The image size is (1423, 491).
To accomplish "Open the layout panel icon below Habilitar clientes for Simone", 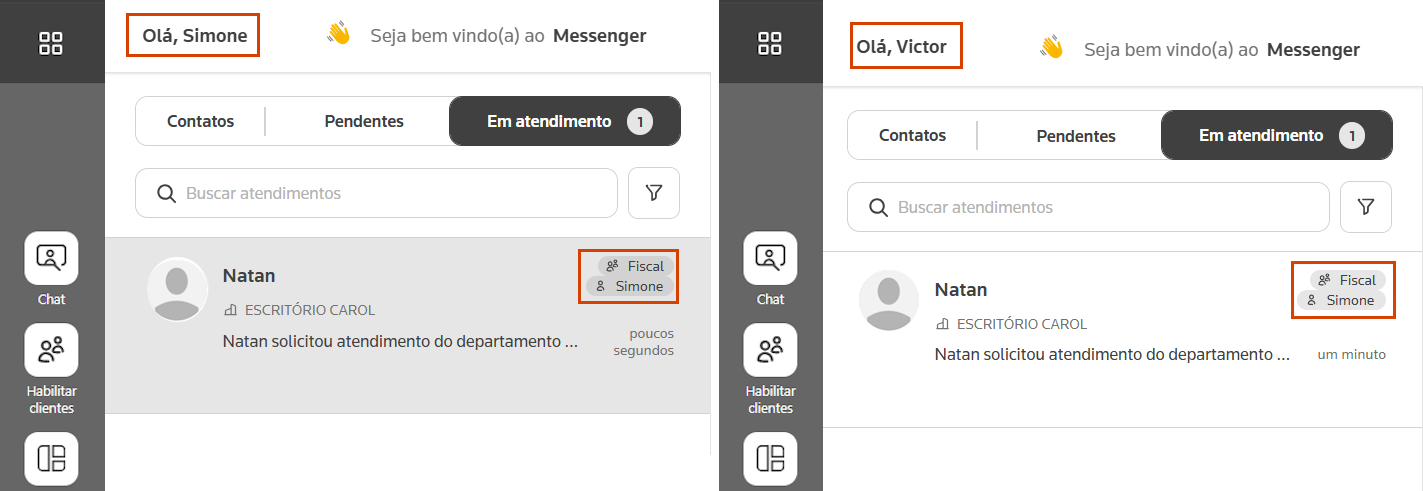I will click(51, 458).
